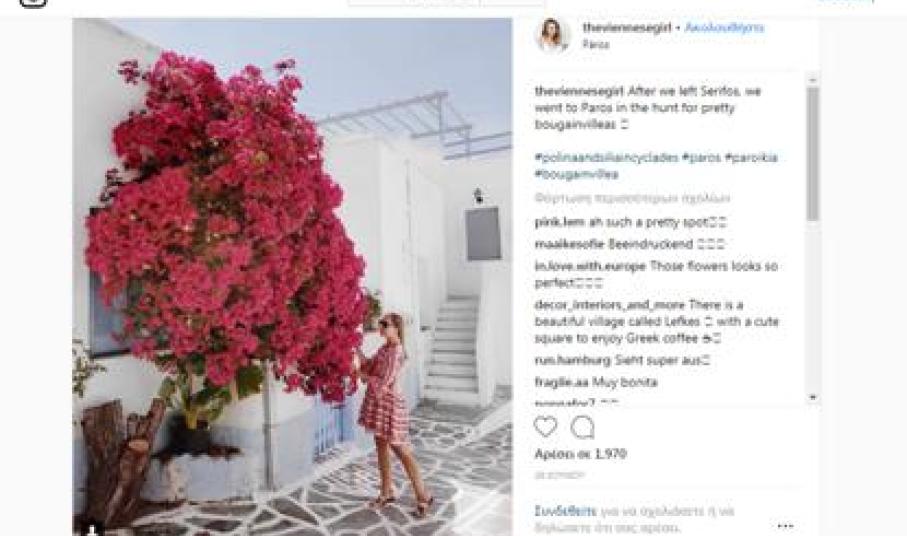Image resolution: width=907 pixels, height=536 pixels.
Task: Click the comments scrollbar down arrow
Action: [x=812, y=397]
